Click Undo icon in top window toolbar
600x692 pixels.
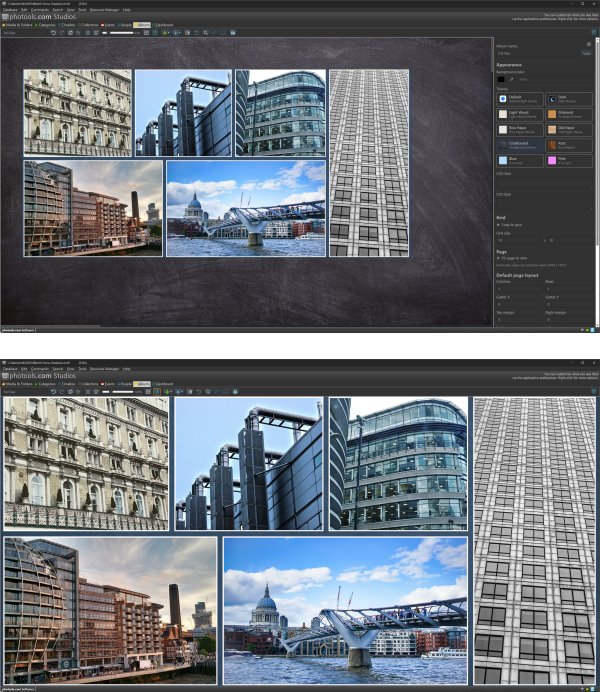coord(53,33)
